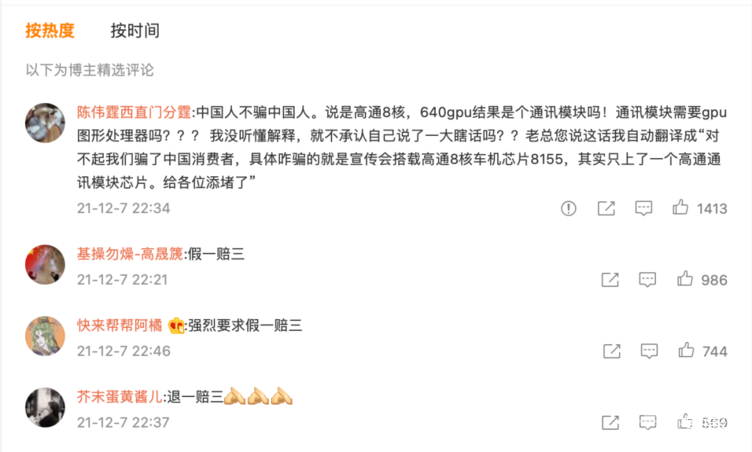
Task: Like the comment with 1413 likes
Action: [680, 207]
